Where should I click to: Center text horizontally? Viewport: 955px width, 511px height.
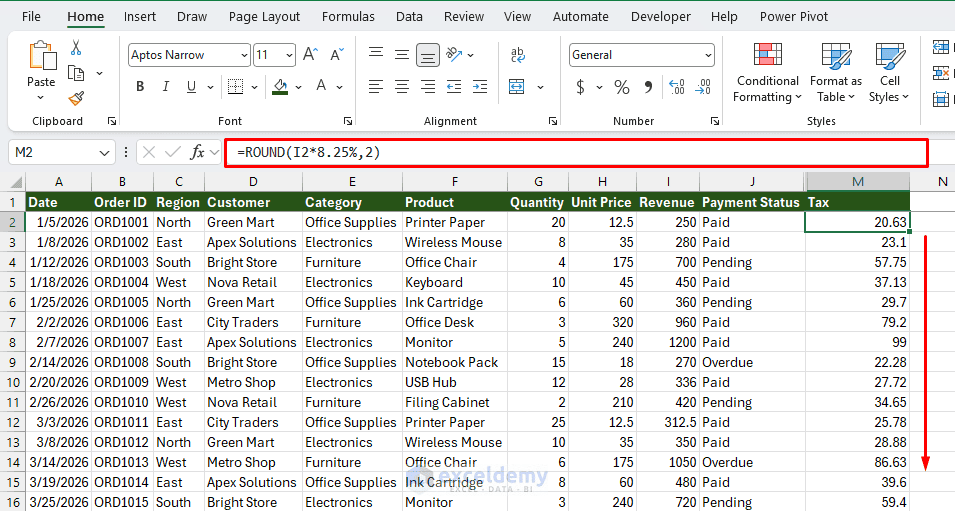coord(402,86)
